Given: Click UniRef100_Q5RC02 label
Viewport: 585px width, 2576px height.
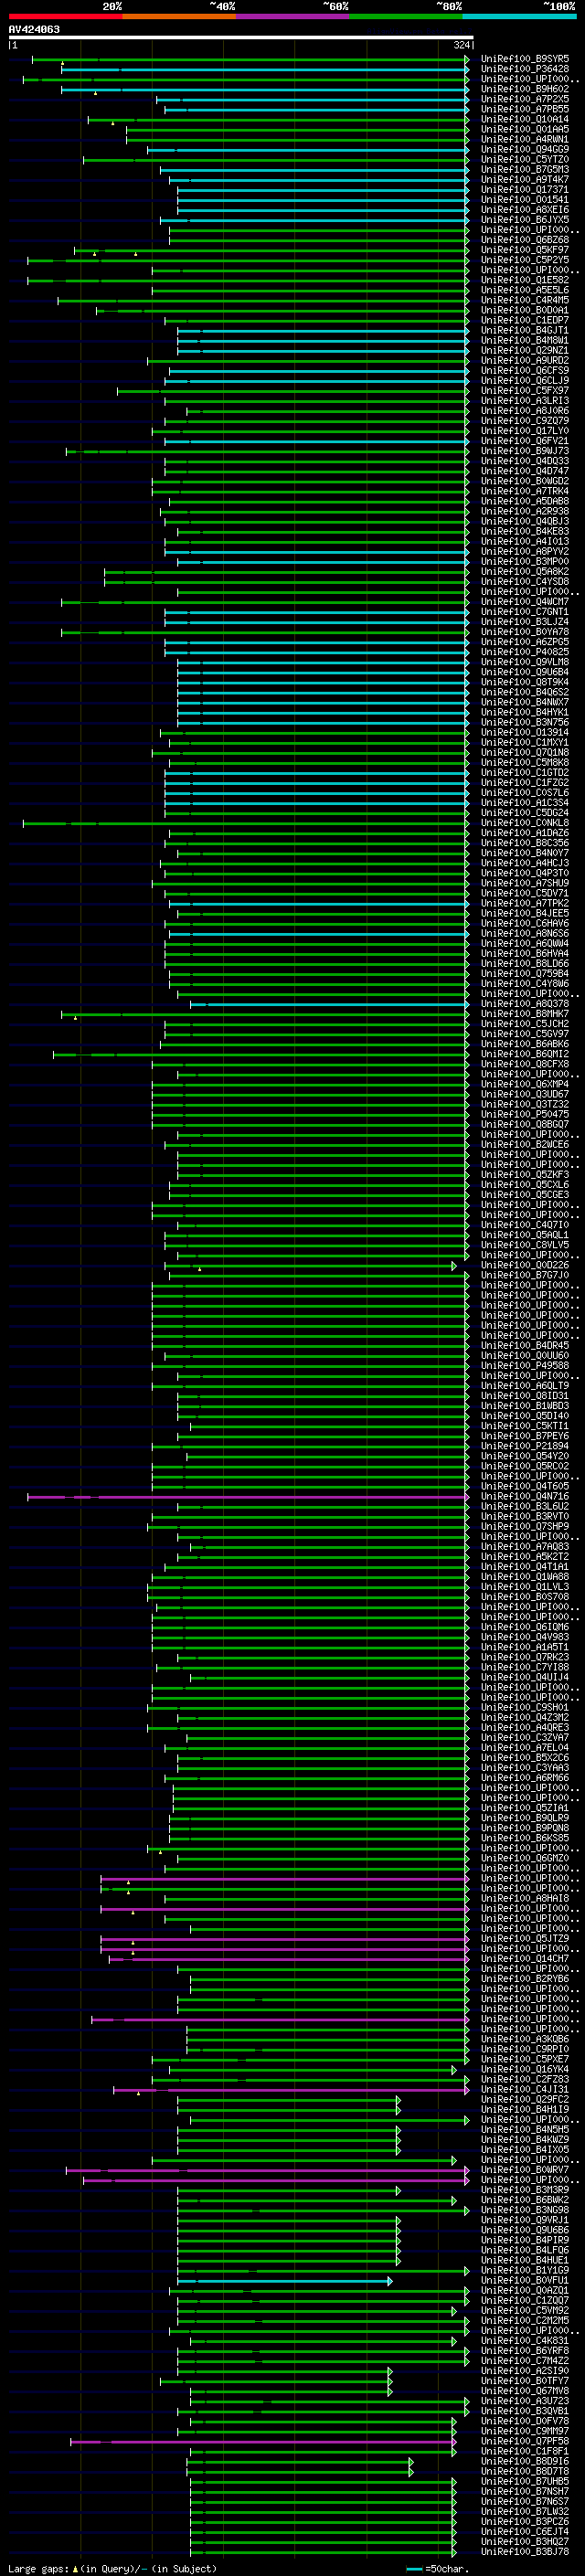Looking at the screenshot, I should tap(525, 1466).
